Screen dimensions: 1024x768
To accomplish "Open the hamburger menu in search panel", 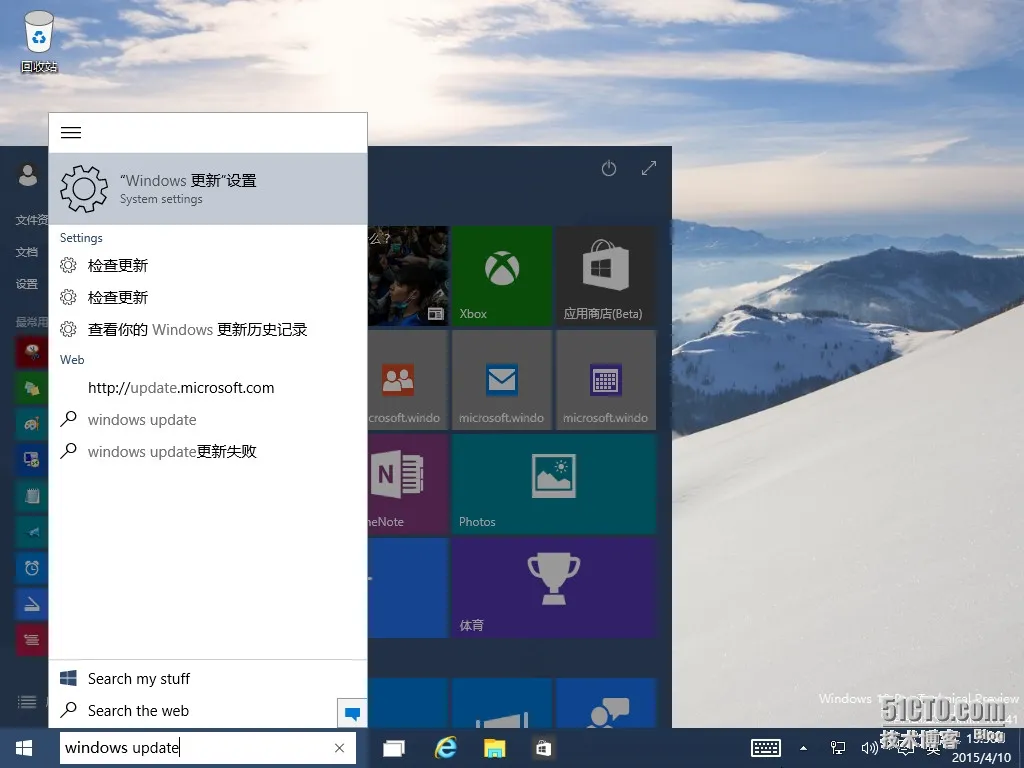I will pyautogui.click(x=71, y=133).
